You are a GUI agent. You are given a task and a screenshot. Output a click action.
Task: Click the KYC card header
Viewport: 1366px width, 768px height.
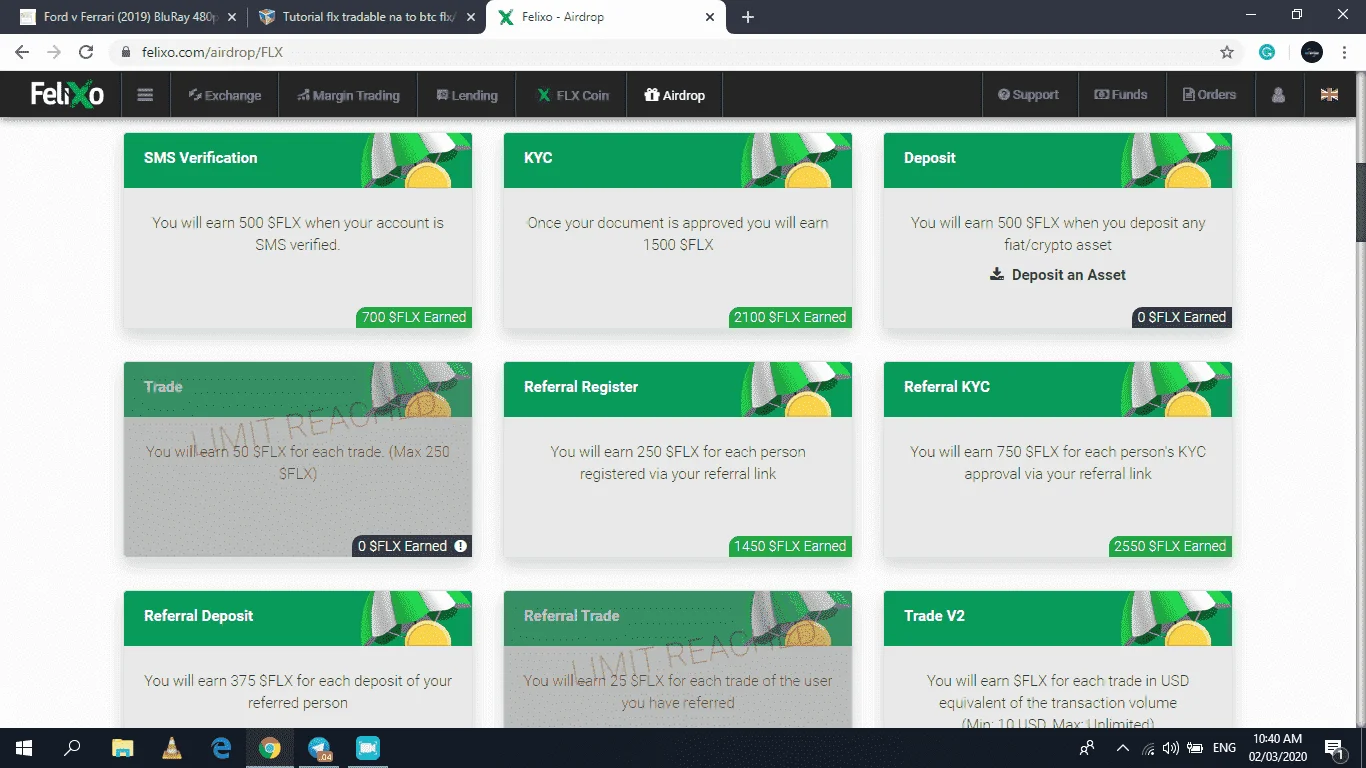678,160
